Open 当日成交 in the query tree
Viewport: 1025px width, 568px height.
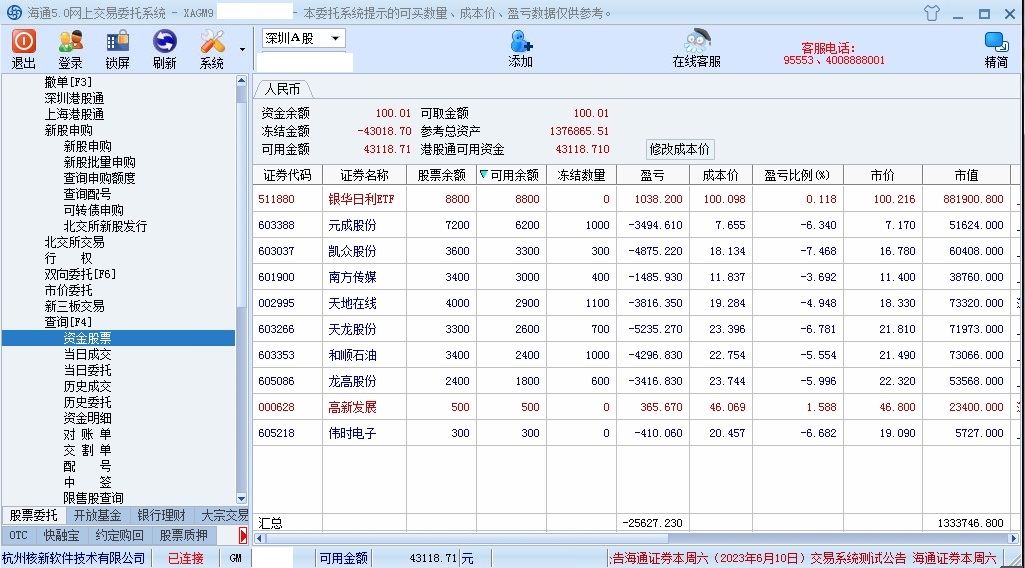88,354
